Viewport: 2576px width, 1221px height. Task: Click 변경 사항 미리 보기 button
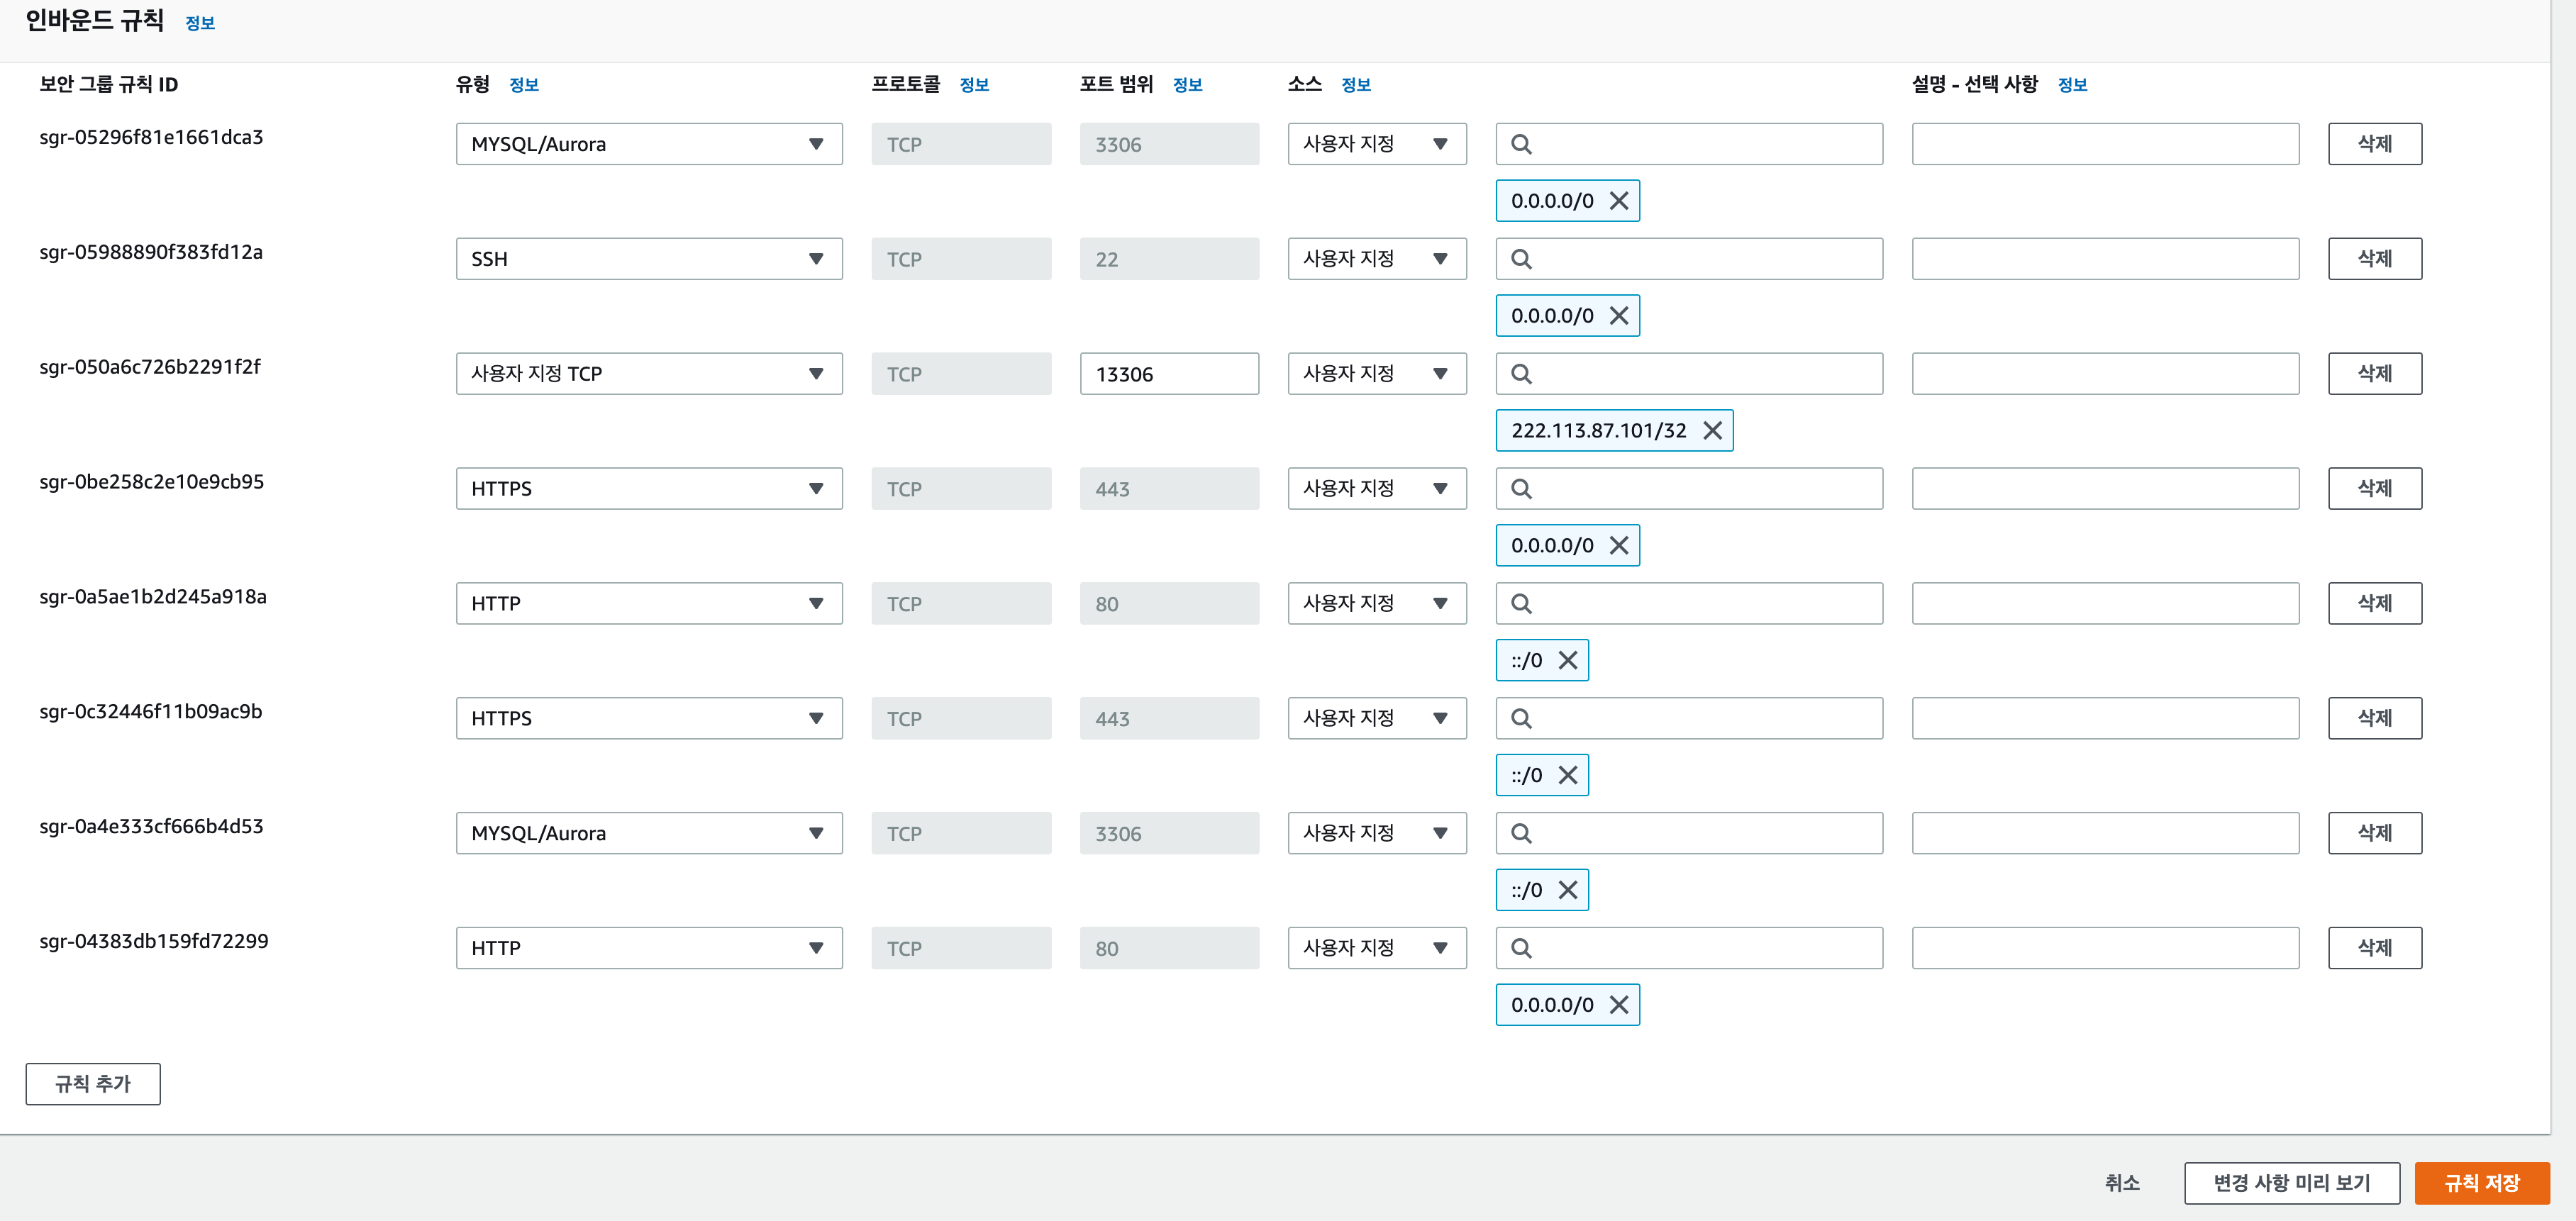click(2292, 1184)
